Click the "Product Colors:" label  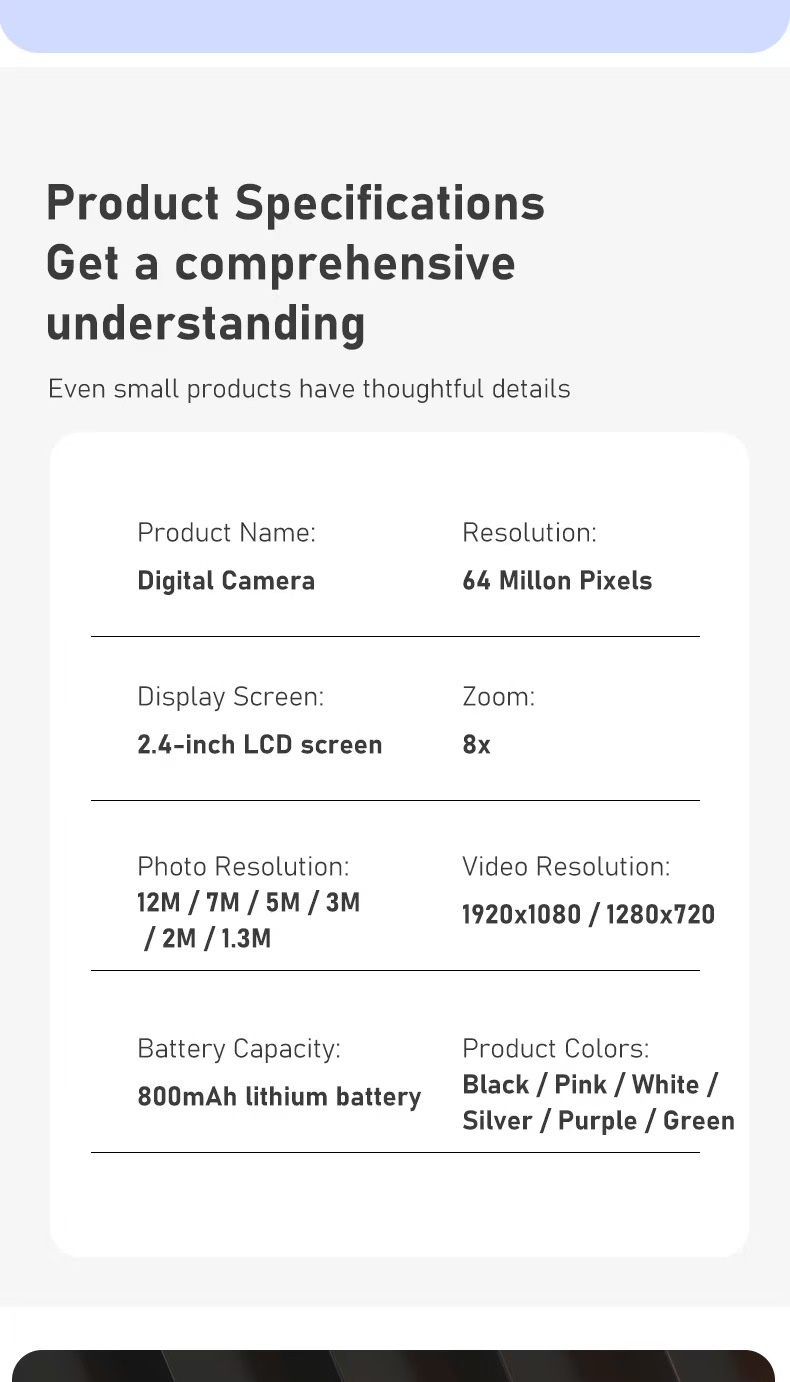coord(555,1049)
